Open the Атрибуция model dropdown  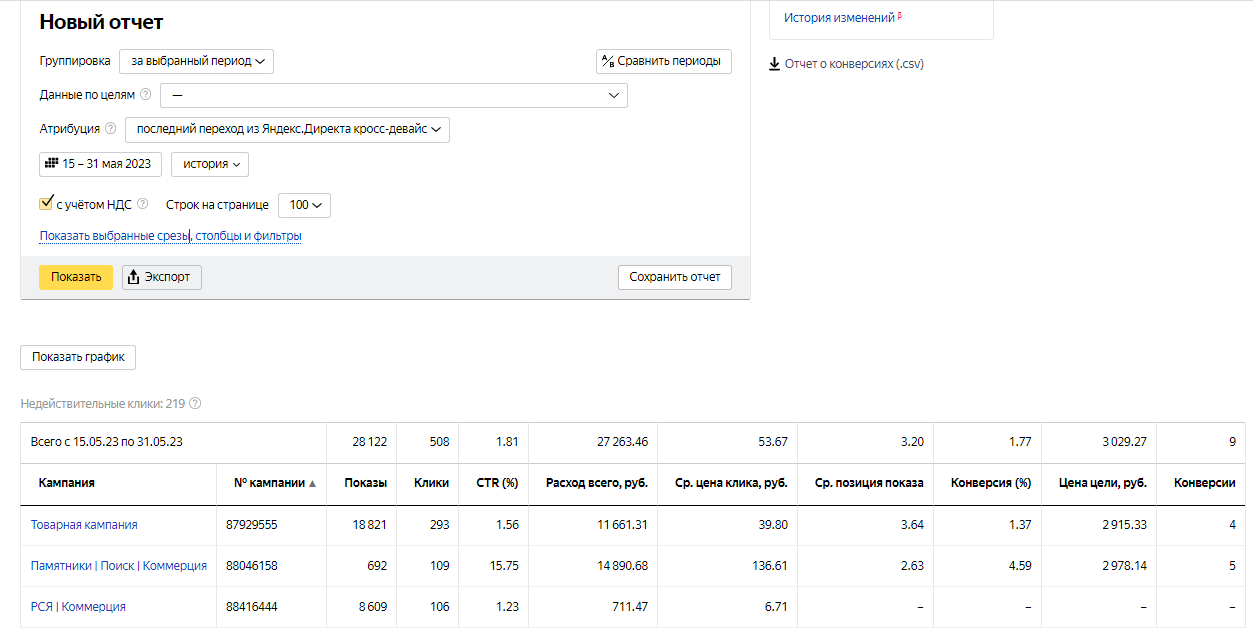[287, 129]
